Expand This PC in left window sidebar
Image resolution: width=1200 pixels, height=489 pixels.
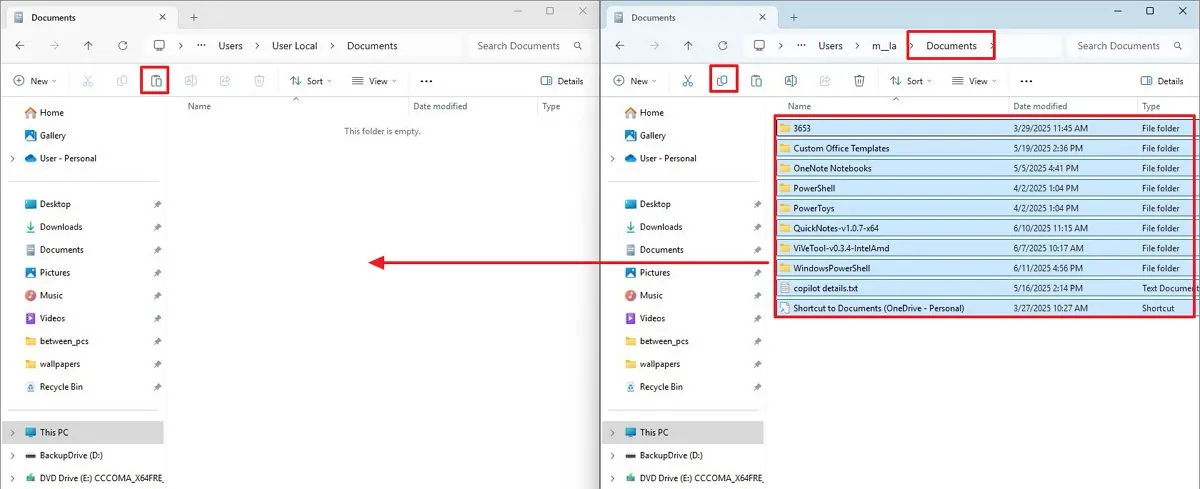click(x=12, y=433)
